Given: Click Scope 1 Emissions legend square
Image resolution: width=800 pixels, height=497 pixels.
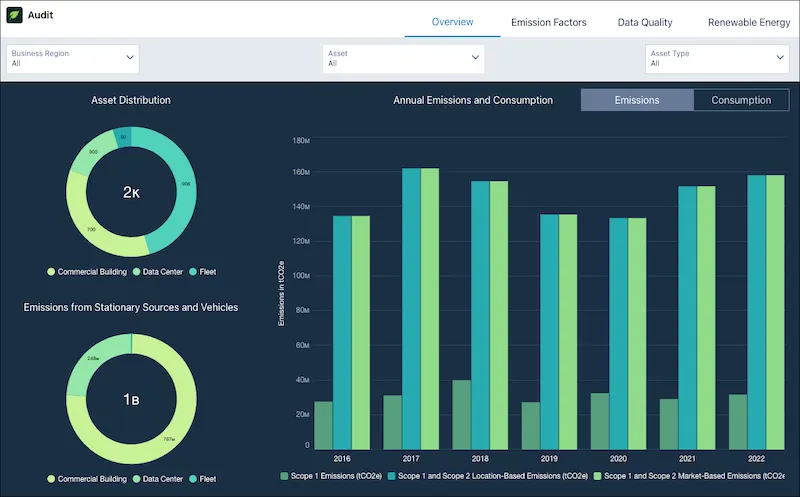Looking at the screenshot, I should click(284, 476).
